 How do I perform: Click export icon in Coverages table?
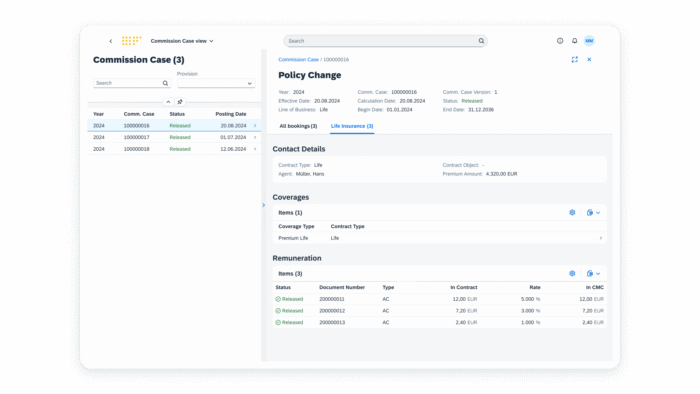590,213
